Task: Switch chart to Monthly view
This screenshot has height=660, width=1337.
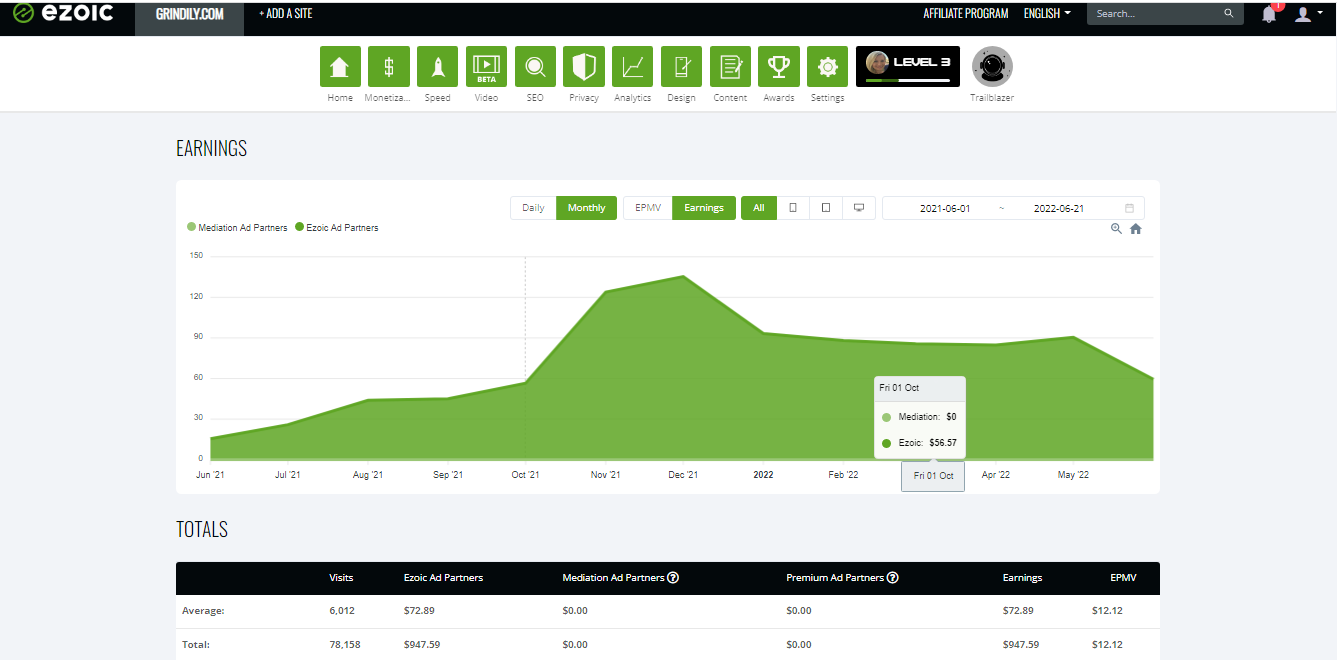Action: 587,208
